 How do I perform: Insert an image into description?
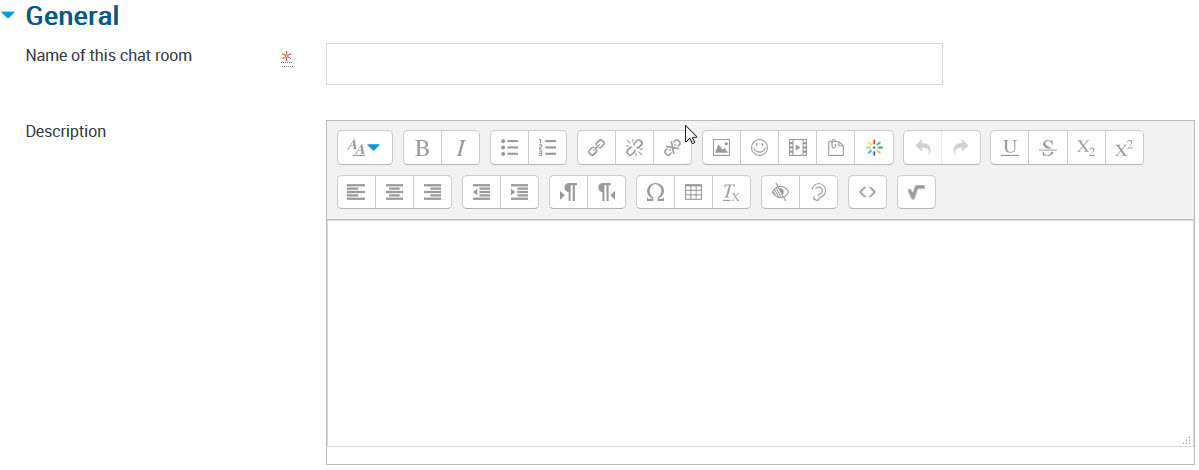[721, 147]
